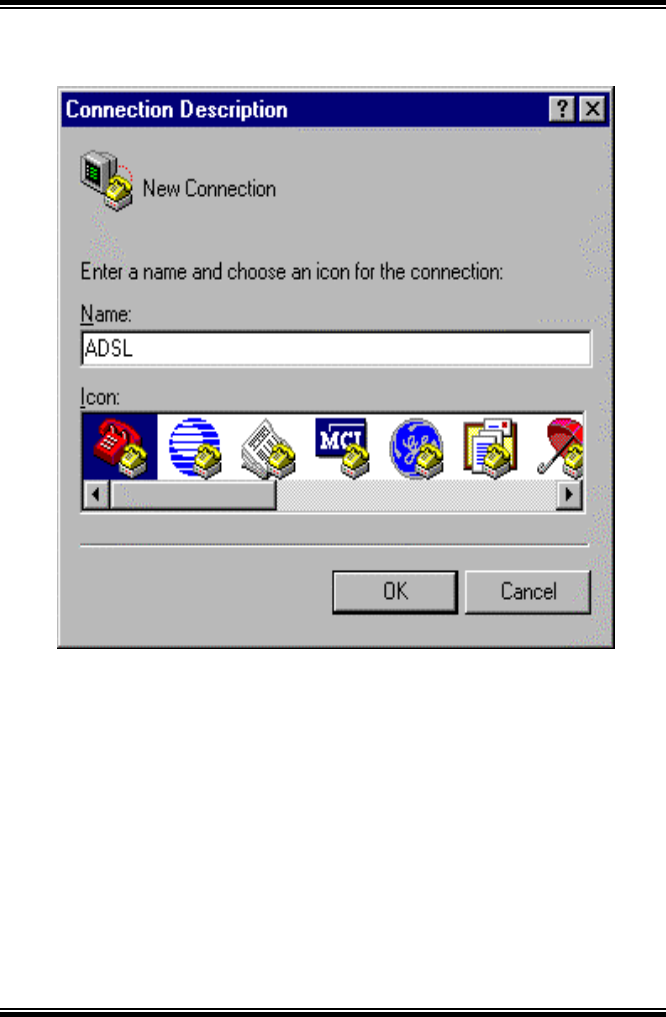Click the New Connection computer-phone icon
The height and width of the screenshot is (1017, 666).
(107, 180)
